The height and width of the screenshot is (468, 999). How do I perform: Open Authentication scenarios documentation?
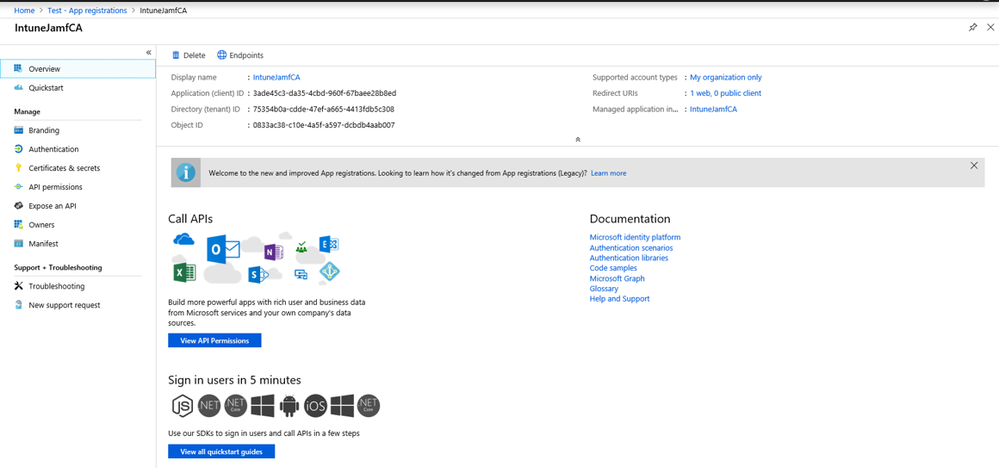(x=631, y=248)
